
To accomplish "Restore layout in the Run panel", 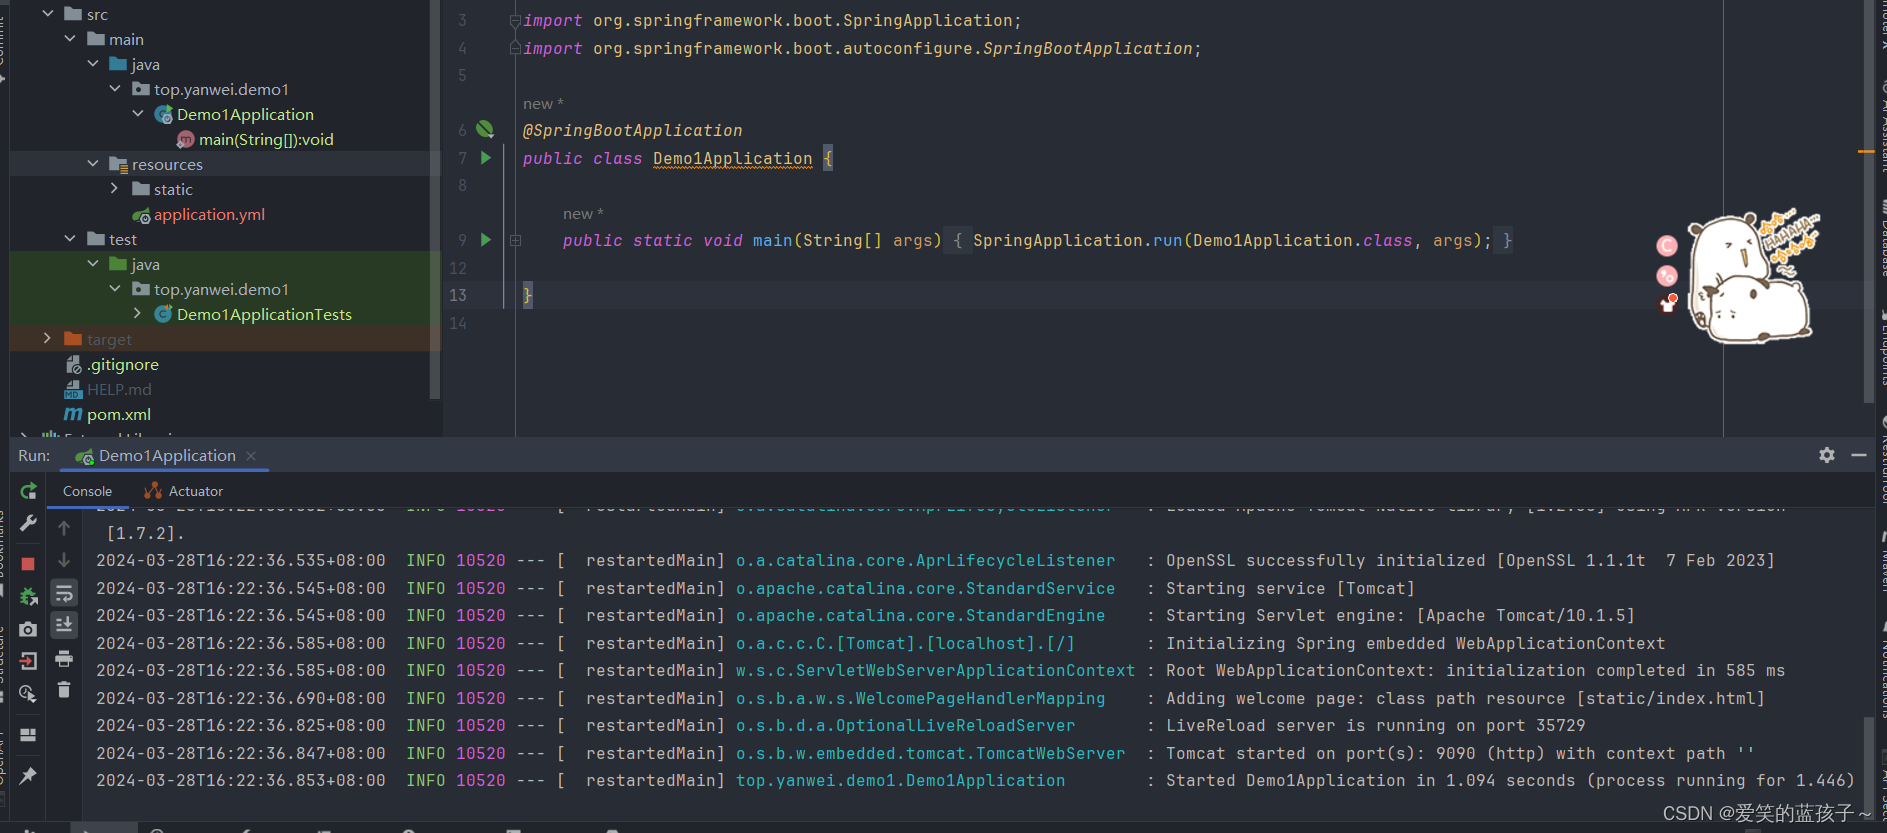I will [28, 735].
